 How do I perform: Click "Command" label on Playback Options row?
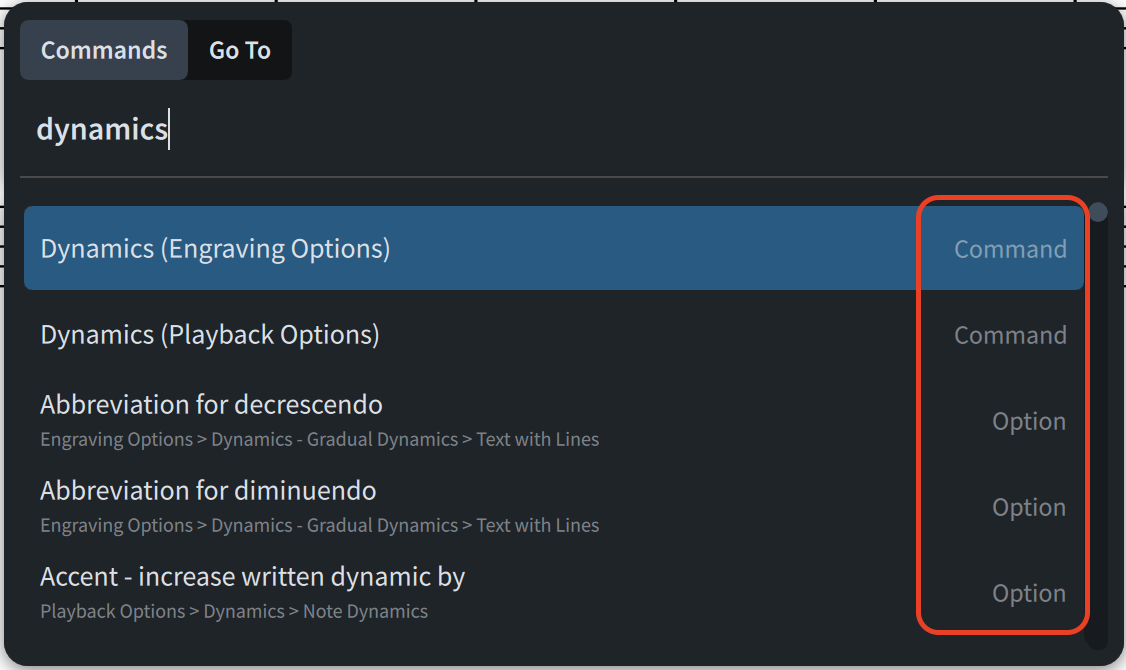1010,335
